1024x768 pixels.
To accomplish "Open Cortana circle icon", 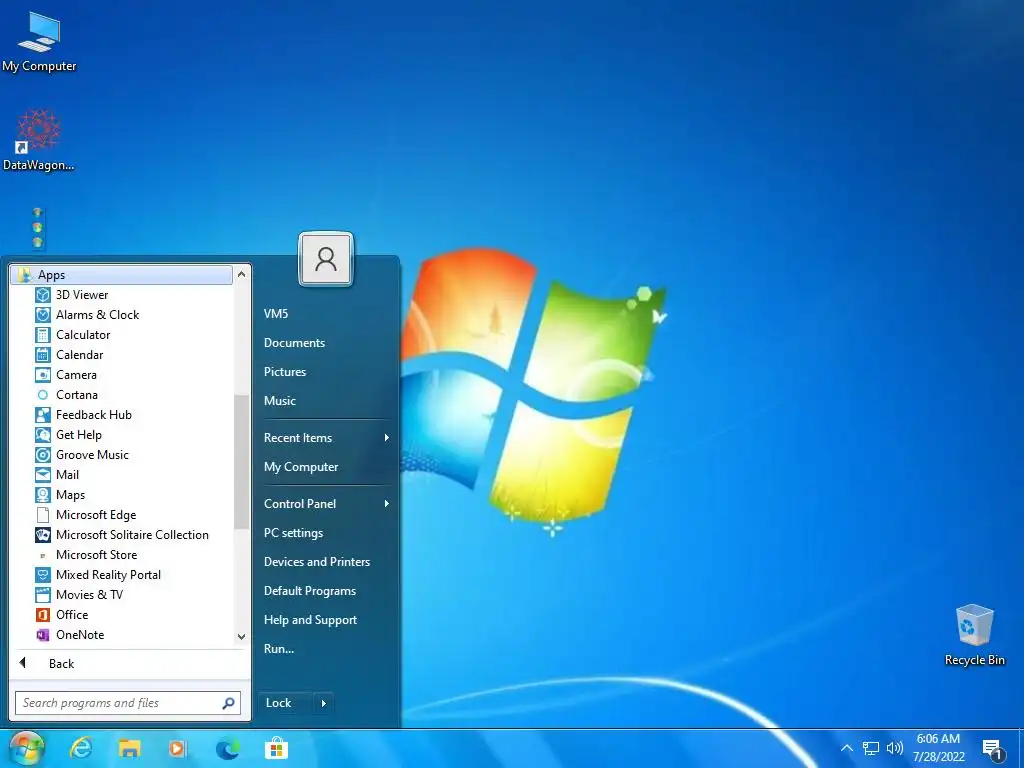I will coord(42,395).
